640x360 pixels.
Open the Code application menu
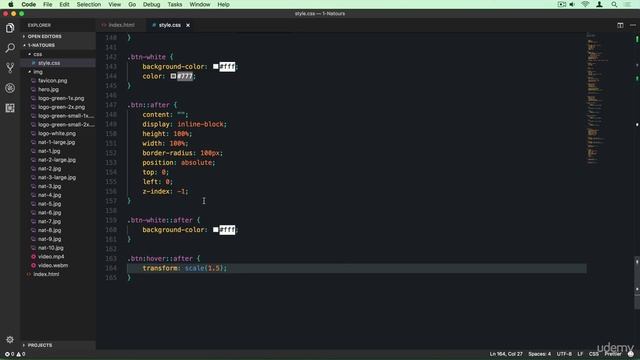(29, 4)
